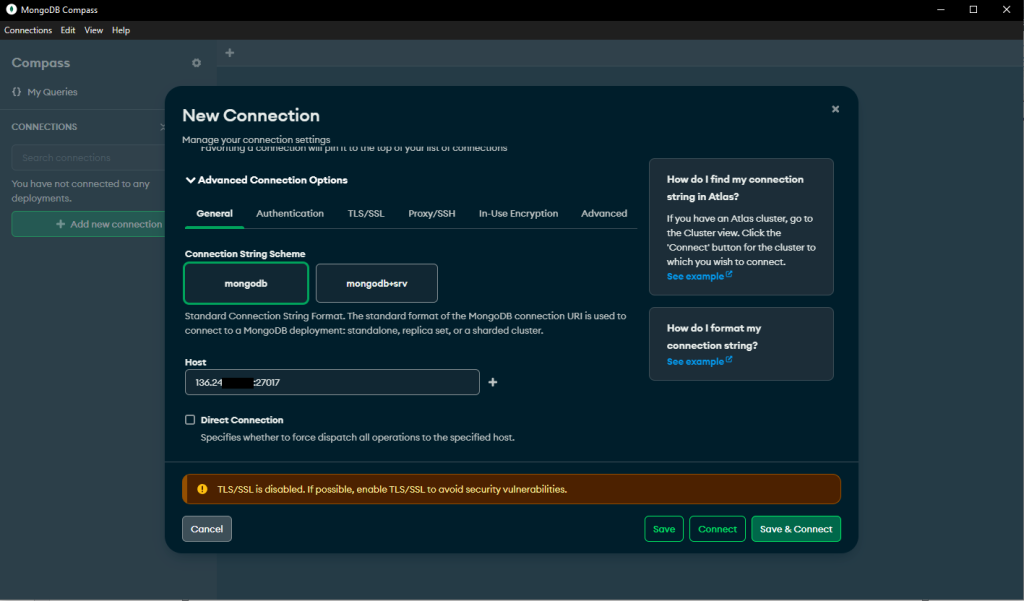The height and width of the screenshot is (601, 1024).
Task: Maximize the MongoDB Compass window
Action: tap(973, 10)
